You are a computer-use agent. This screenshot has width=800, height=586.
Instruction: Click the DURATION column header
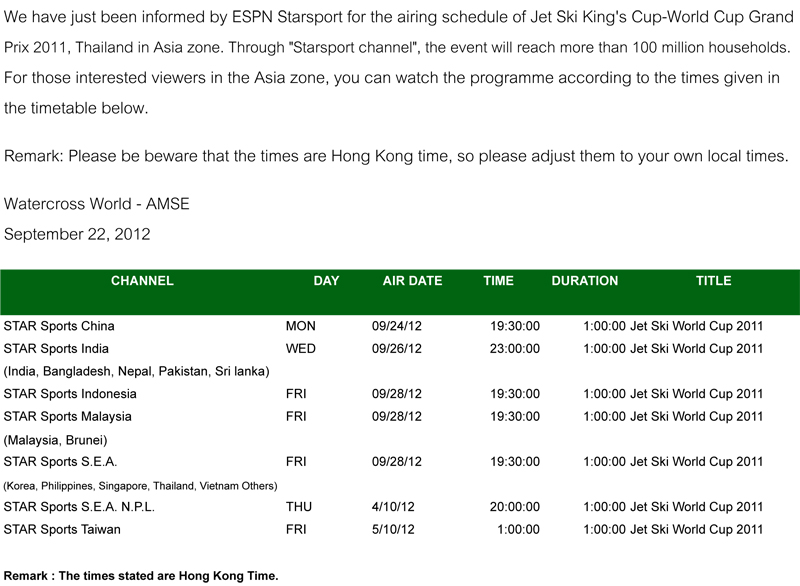585,281
